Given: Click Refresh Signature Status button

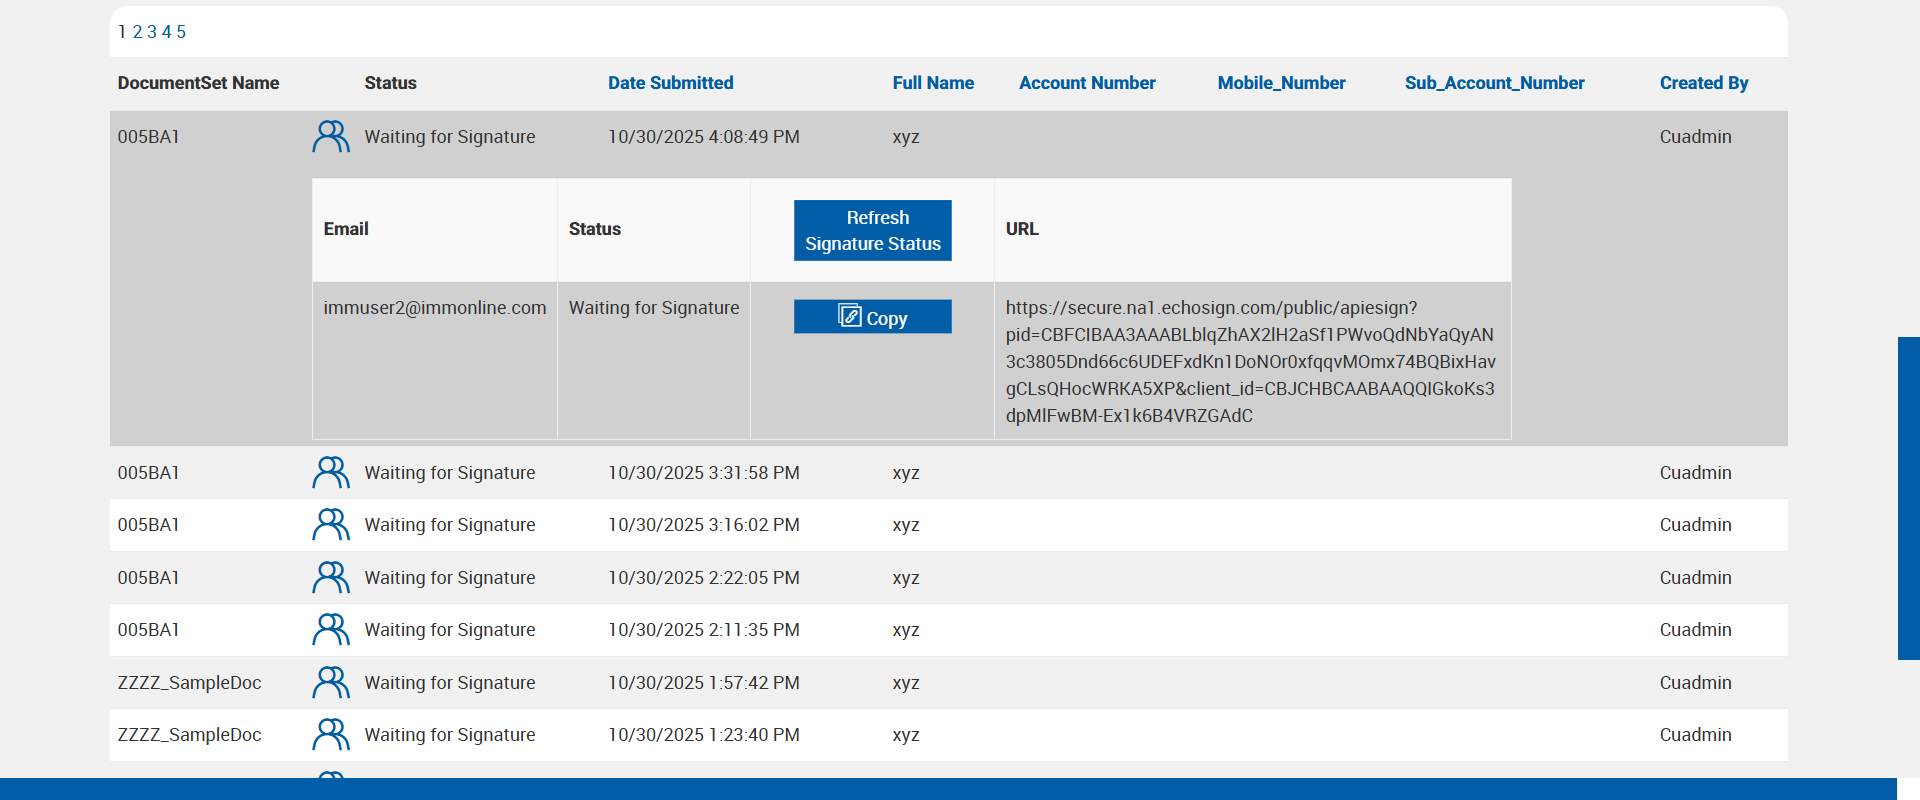Looking at the screenshot, I should coord(873,231).
